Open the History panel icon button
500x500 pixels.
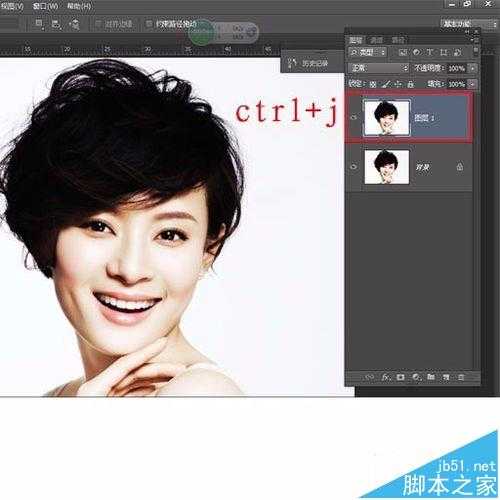click(x=292, y=63)
